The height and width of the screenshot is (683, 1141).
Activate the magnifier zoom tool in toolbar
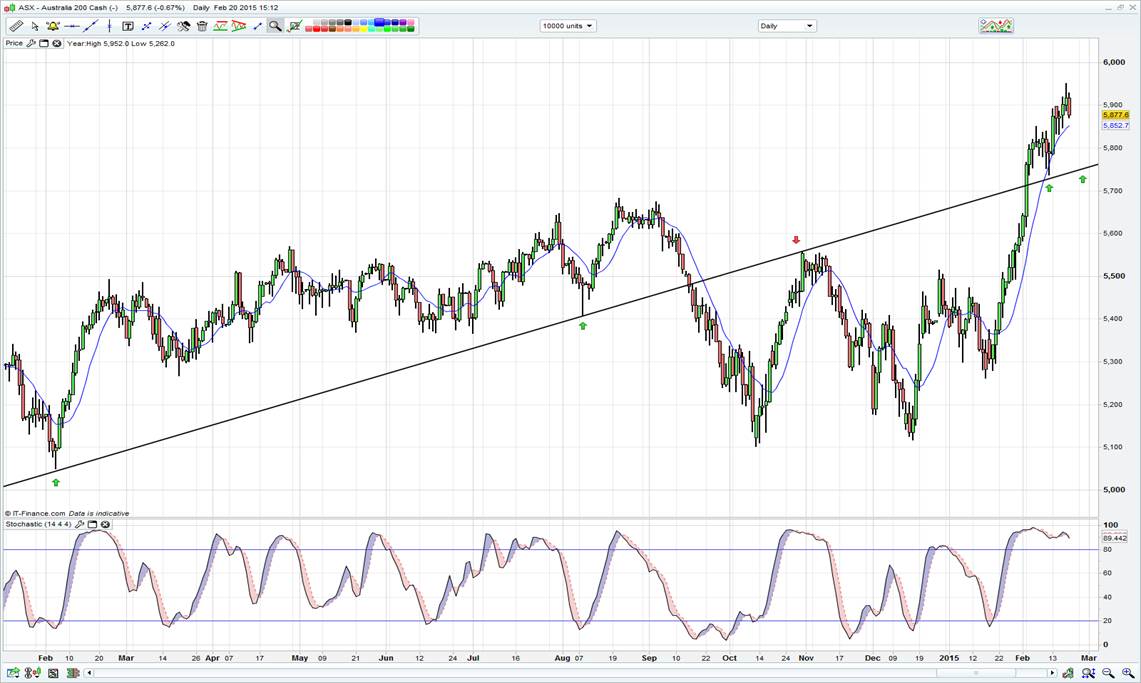pos(274,26)
